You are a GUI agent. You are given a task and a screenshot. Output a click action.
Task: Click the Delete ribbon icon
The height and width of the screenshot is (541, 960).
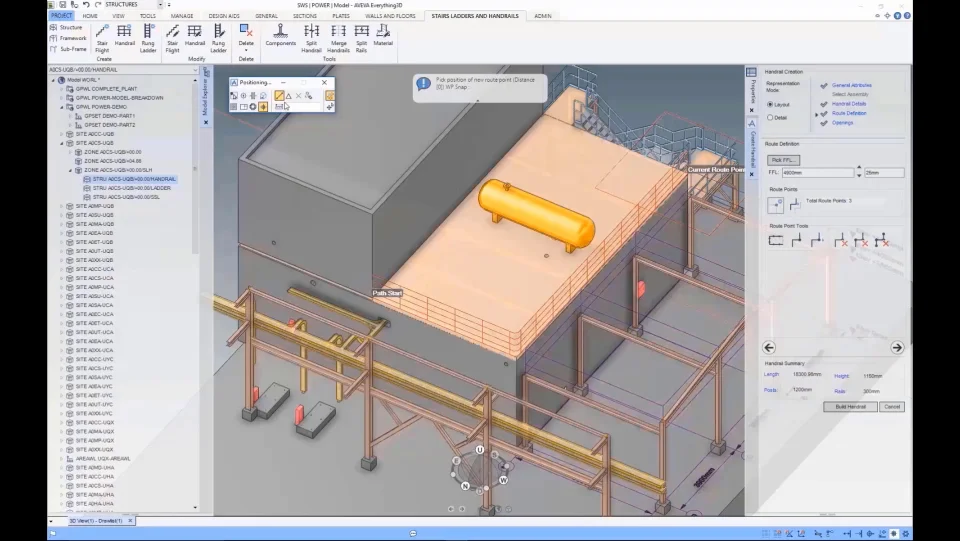[246, 31]
